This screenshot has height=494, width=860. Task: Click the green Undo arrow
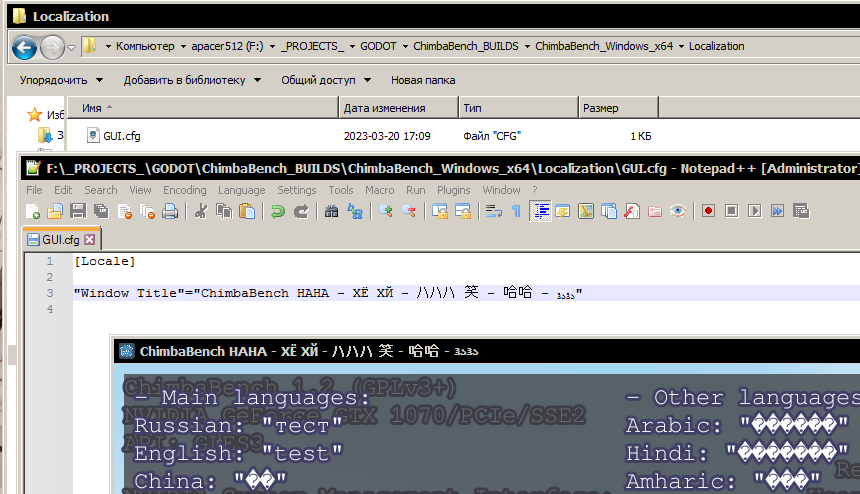pos(278,211)
